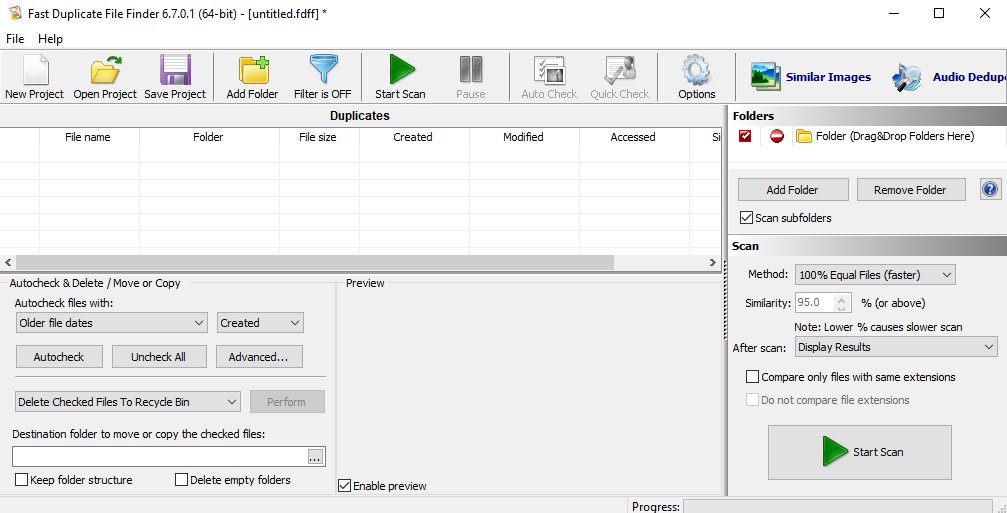Click the red exclude icon in Folders
Image resolution: width=1007 pixels, height=513 pixels.
[776, 136]
